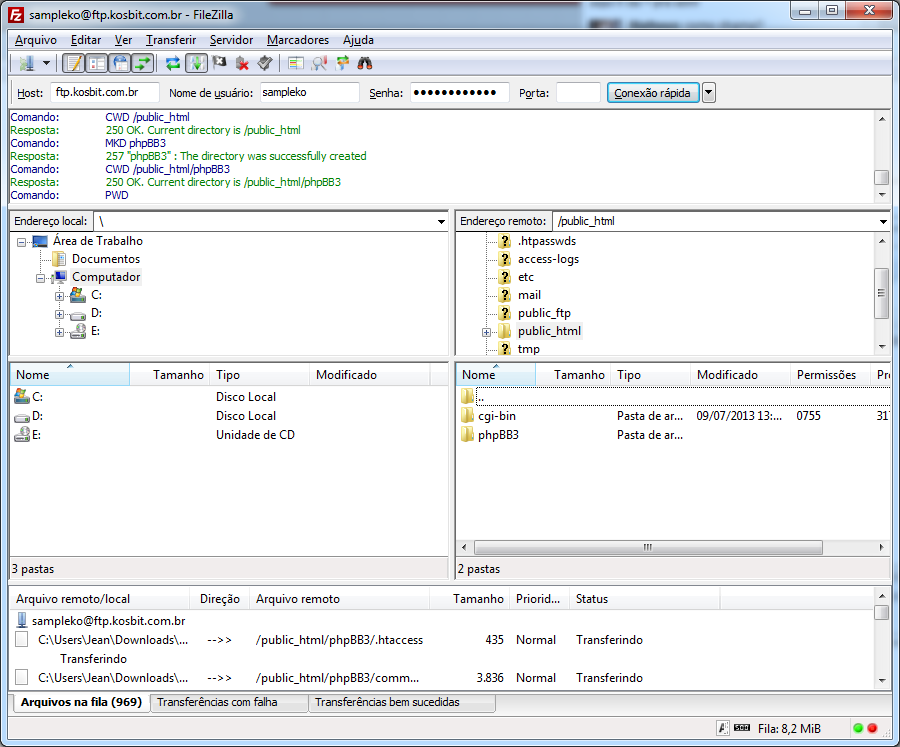Toggle directory comparison icon
This screenshot has height=747, width=900.
point(319,63)
